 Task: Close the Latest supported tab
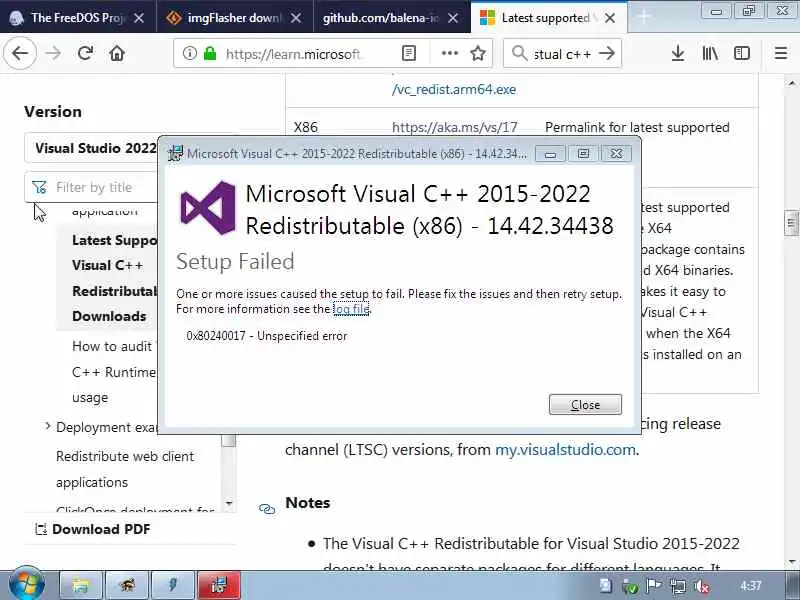click(x=610, y=18)
